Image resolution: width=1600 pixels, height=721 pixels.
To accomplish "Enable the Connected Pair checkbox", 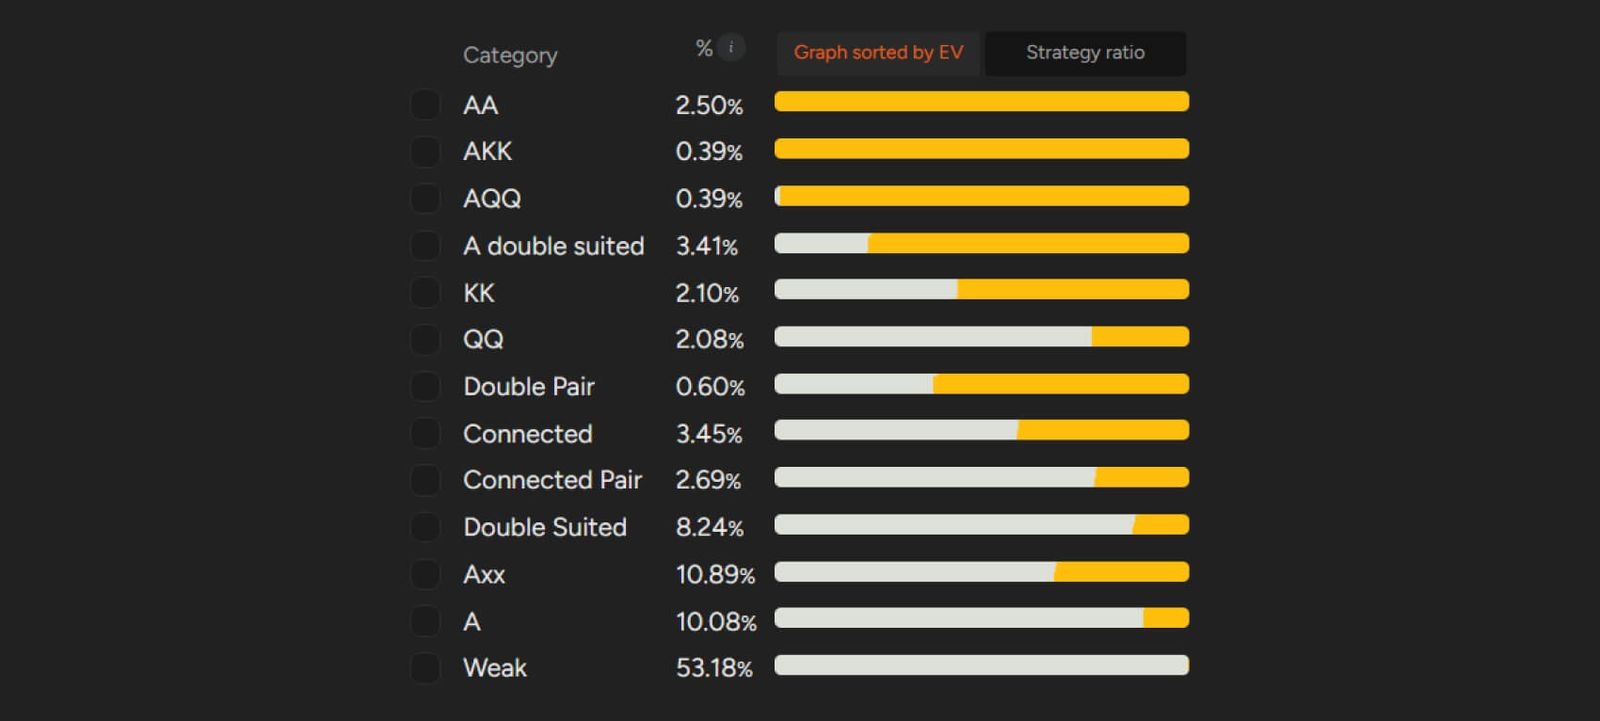I will 425,481.
